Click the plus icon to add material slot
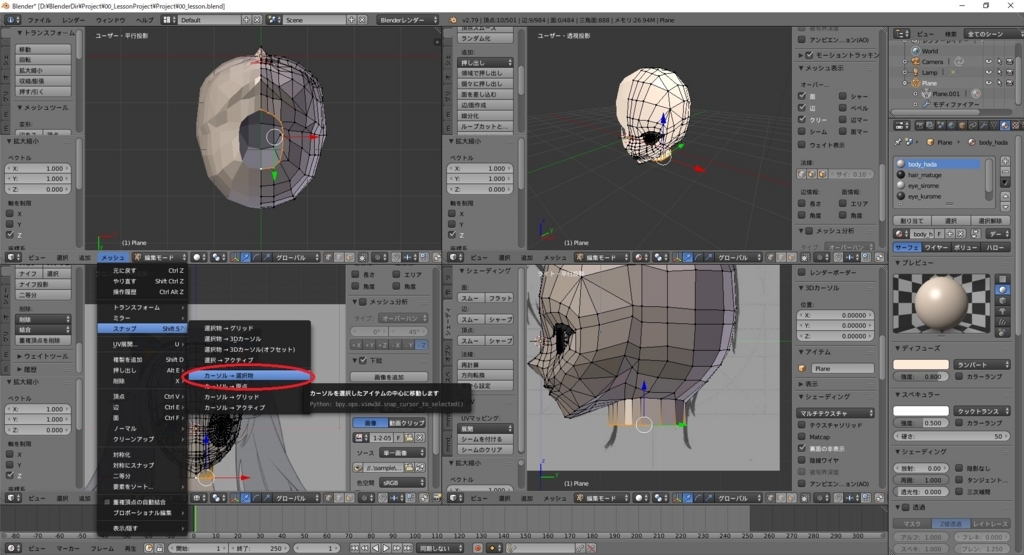Image resolution: width=1024 pixels, height=555 pixels. pyautogui.click(x=1004, y=163)
